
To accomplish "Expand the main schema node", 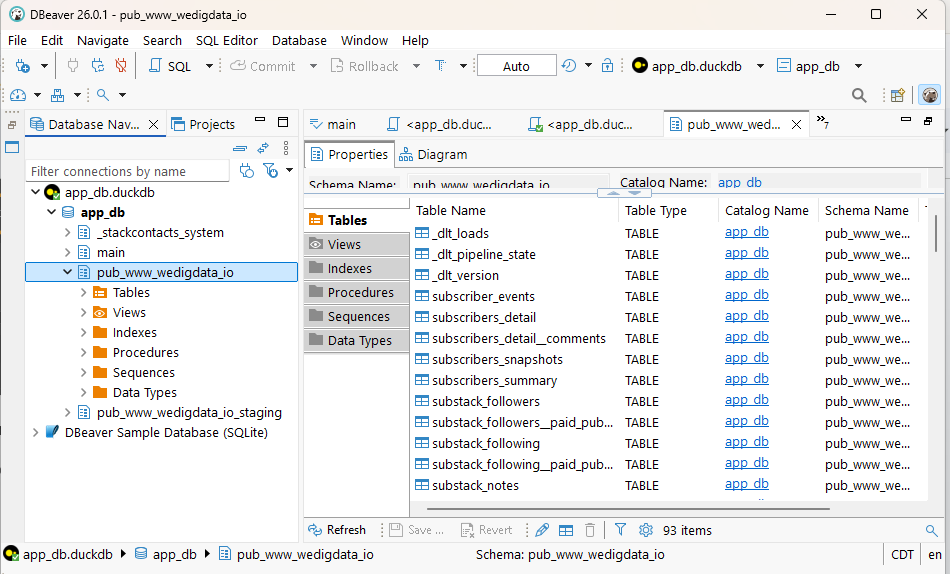I will click(x=67, y=252).
